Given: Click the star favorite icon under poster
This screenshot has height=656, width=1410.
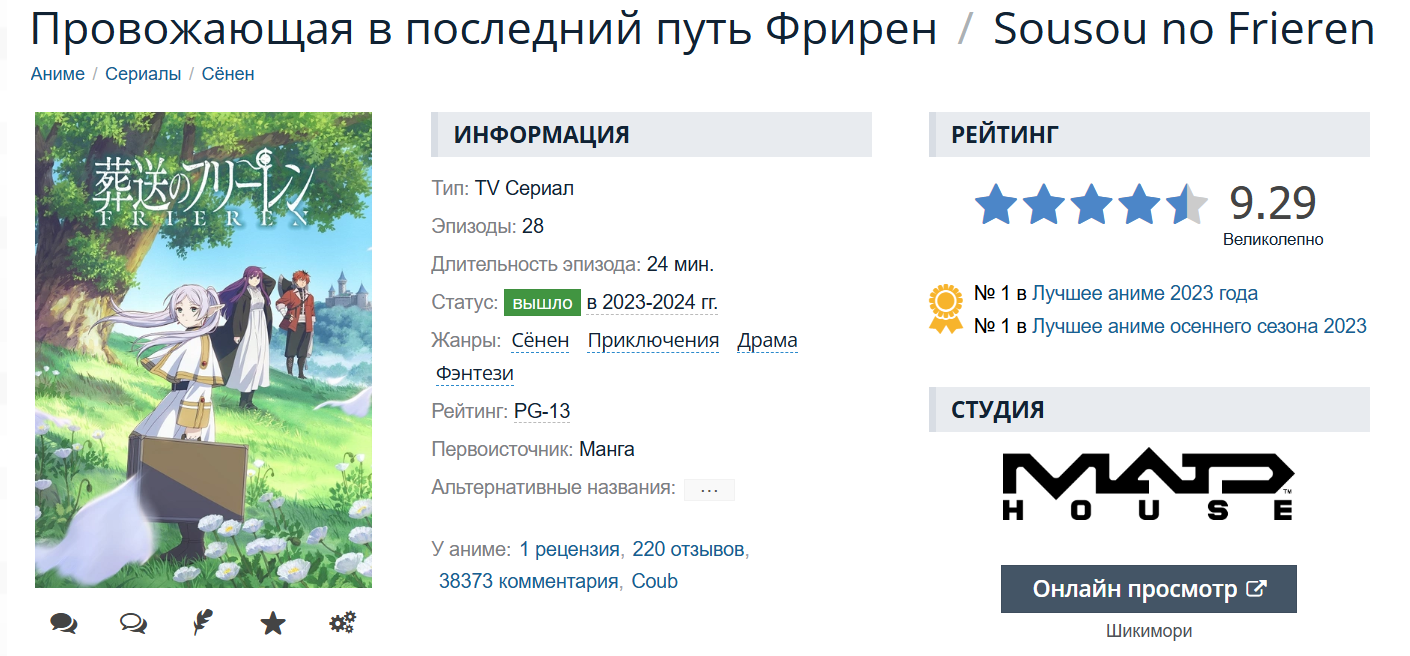Looking at the screenshot, I should point(273,624).
